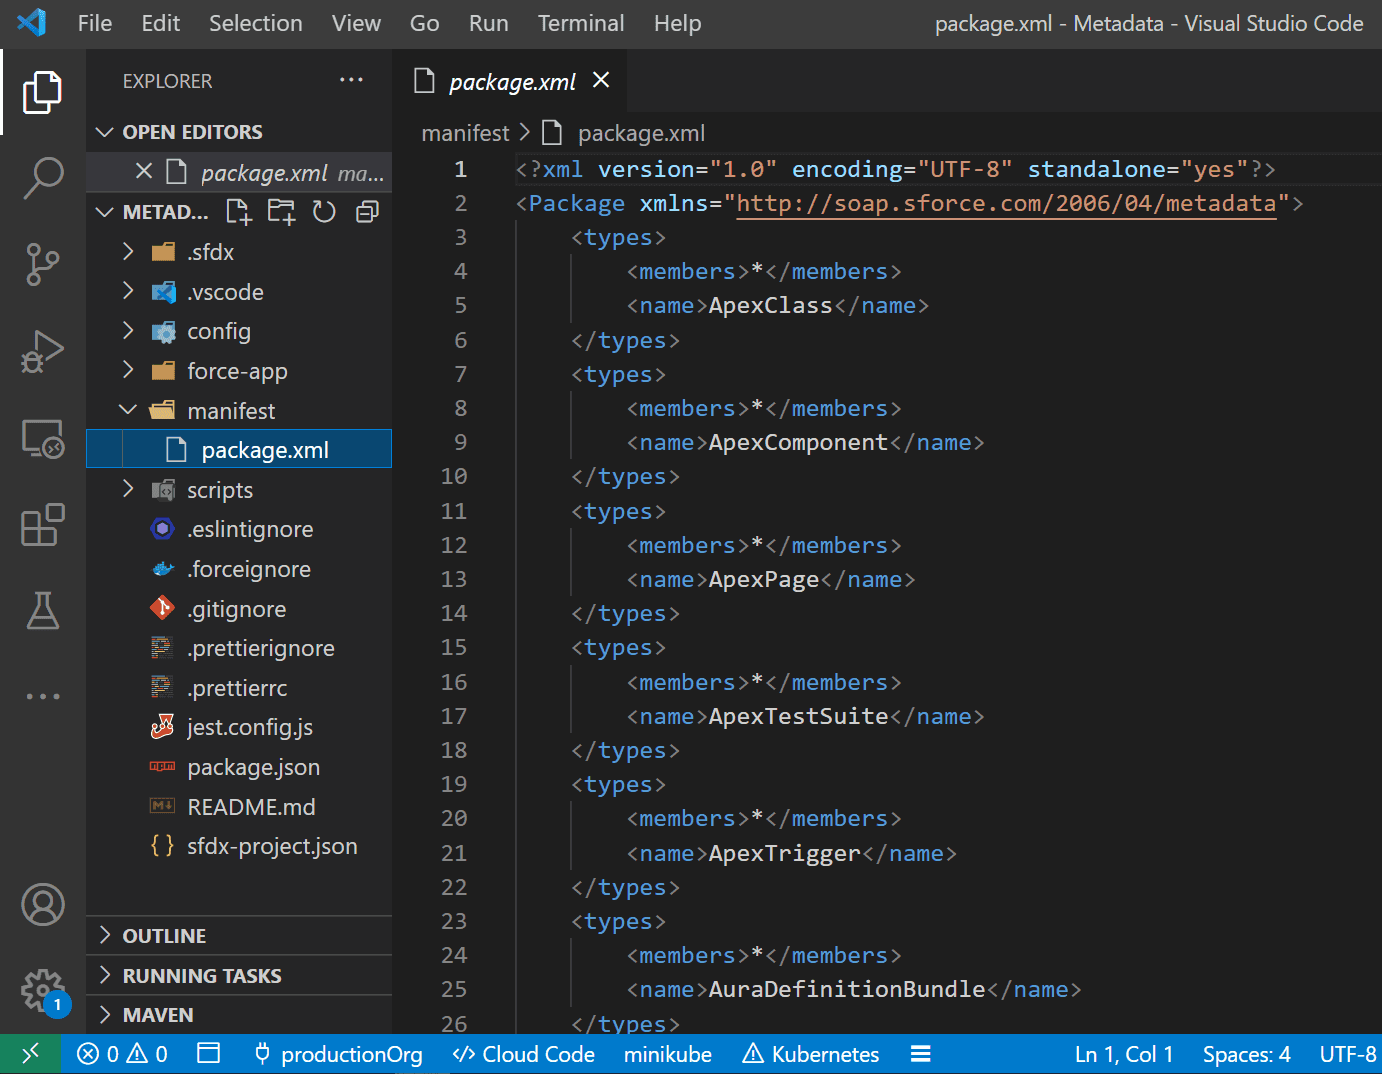Open jest.config.js file
Image resolution: width=1382 pixels, height=1074 pixels.
pyautogui.click(x=239, y=727)
